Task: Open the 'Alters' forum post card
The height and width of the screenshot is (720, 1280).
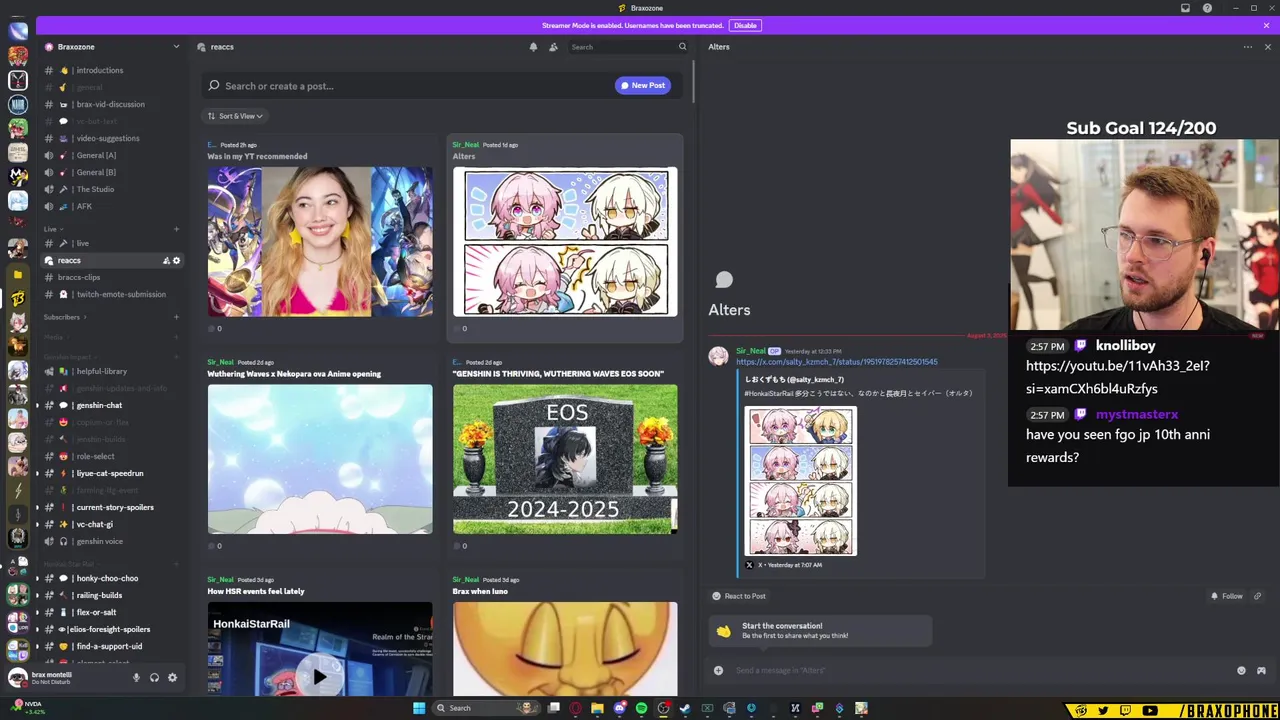Action: point(565,237)
